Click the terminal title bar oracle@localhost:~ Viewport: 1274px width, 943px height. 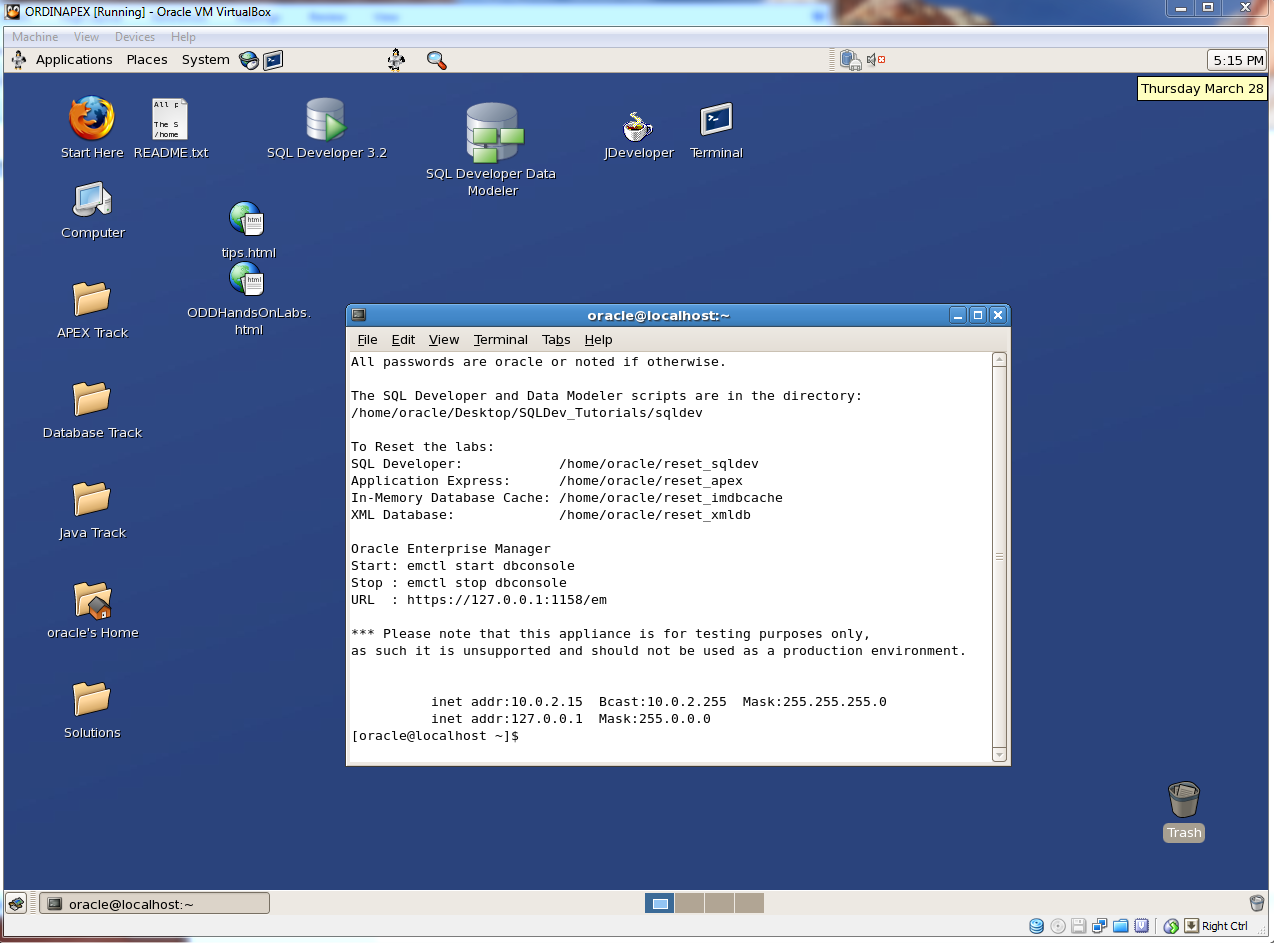pyautogui.click(x=659, y=315)
